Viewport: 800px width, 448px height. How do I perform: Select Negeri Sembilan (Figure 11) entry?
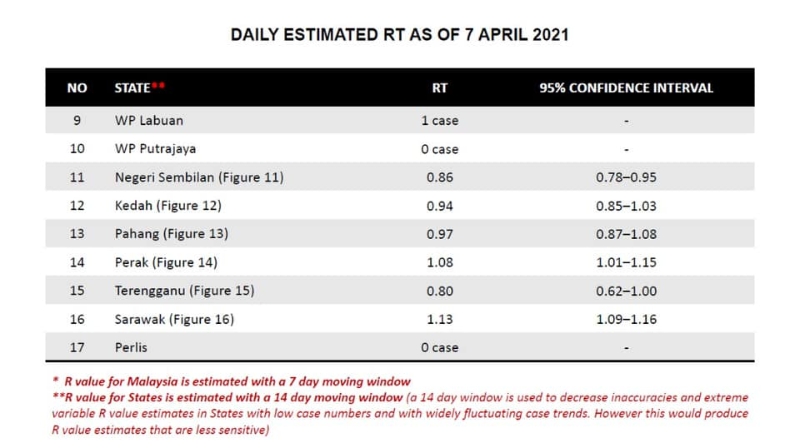pyautogui.click(x=199, y=177)
